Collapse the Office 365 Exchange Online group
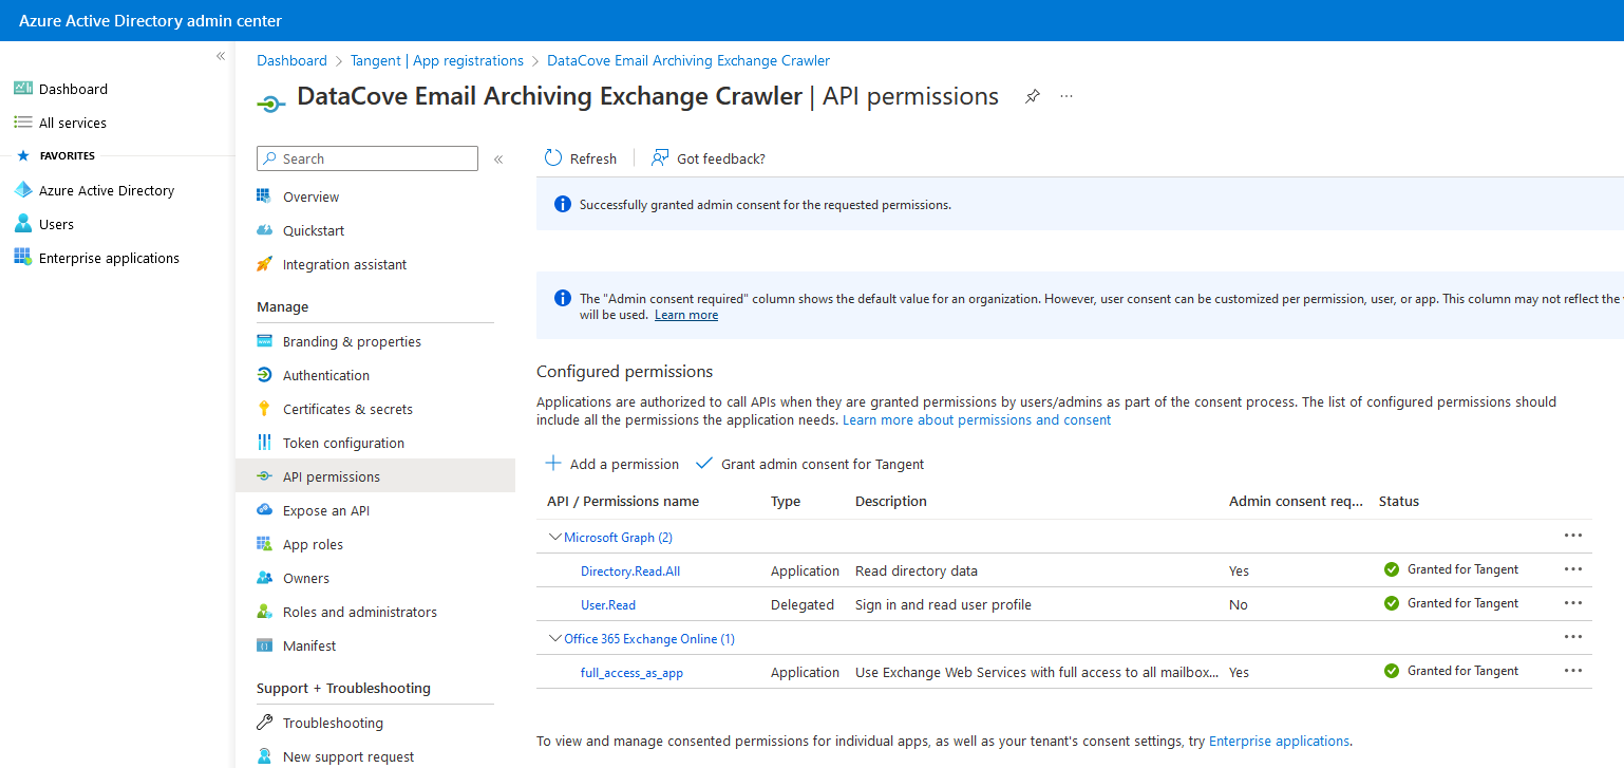 click(x=555, y=638)
